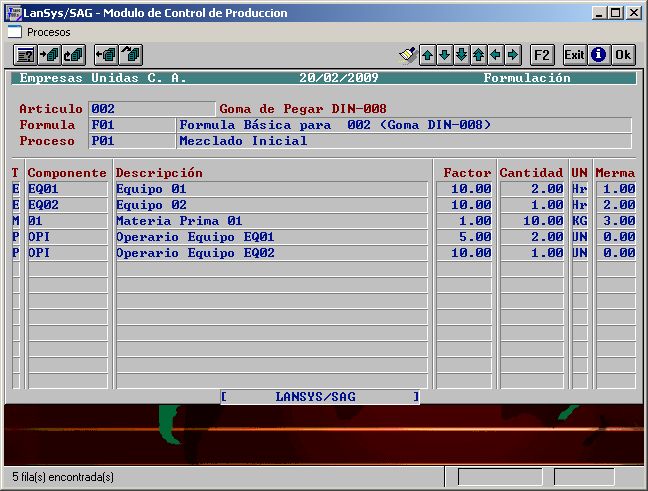Click type cell M in Materia Prima row

(16, 221)
